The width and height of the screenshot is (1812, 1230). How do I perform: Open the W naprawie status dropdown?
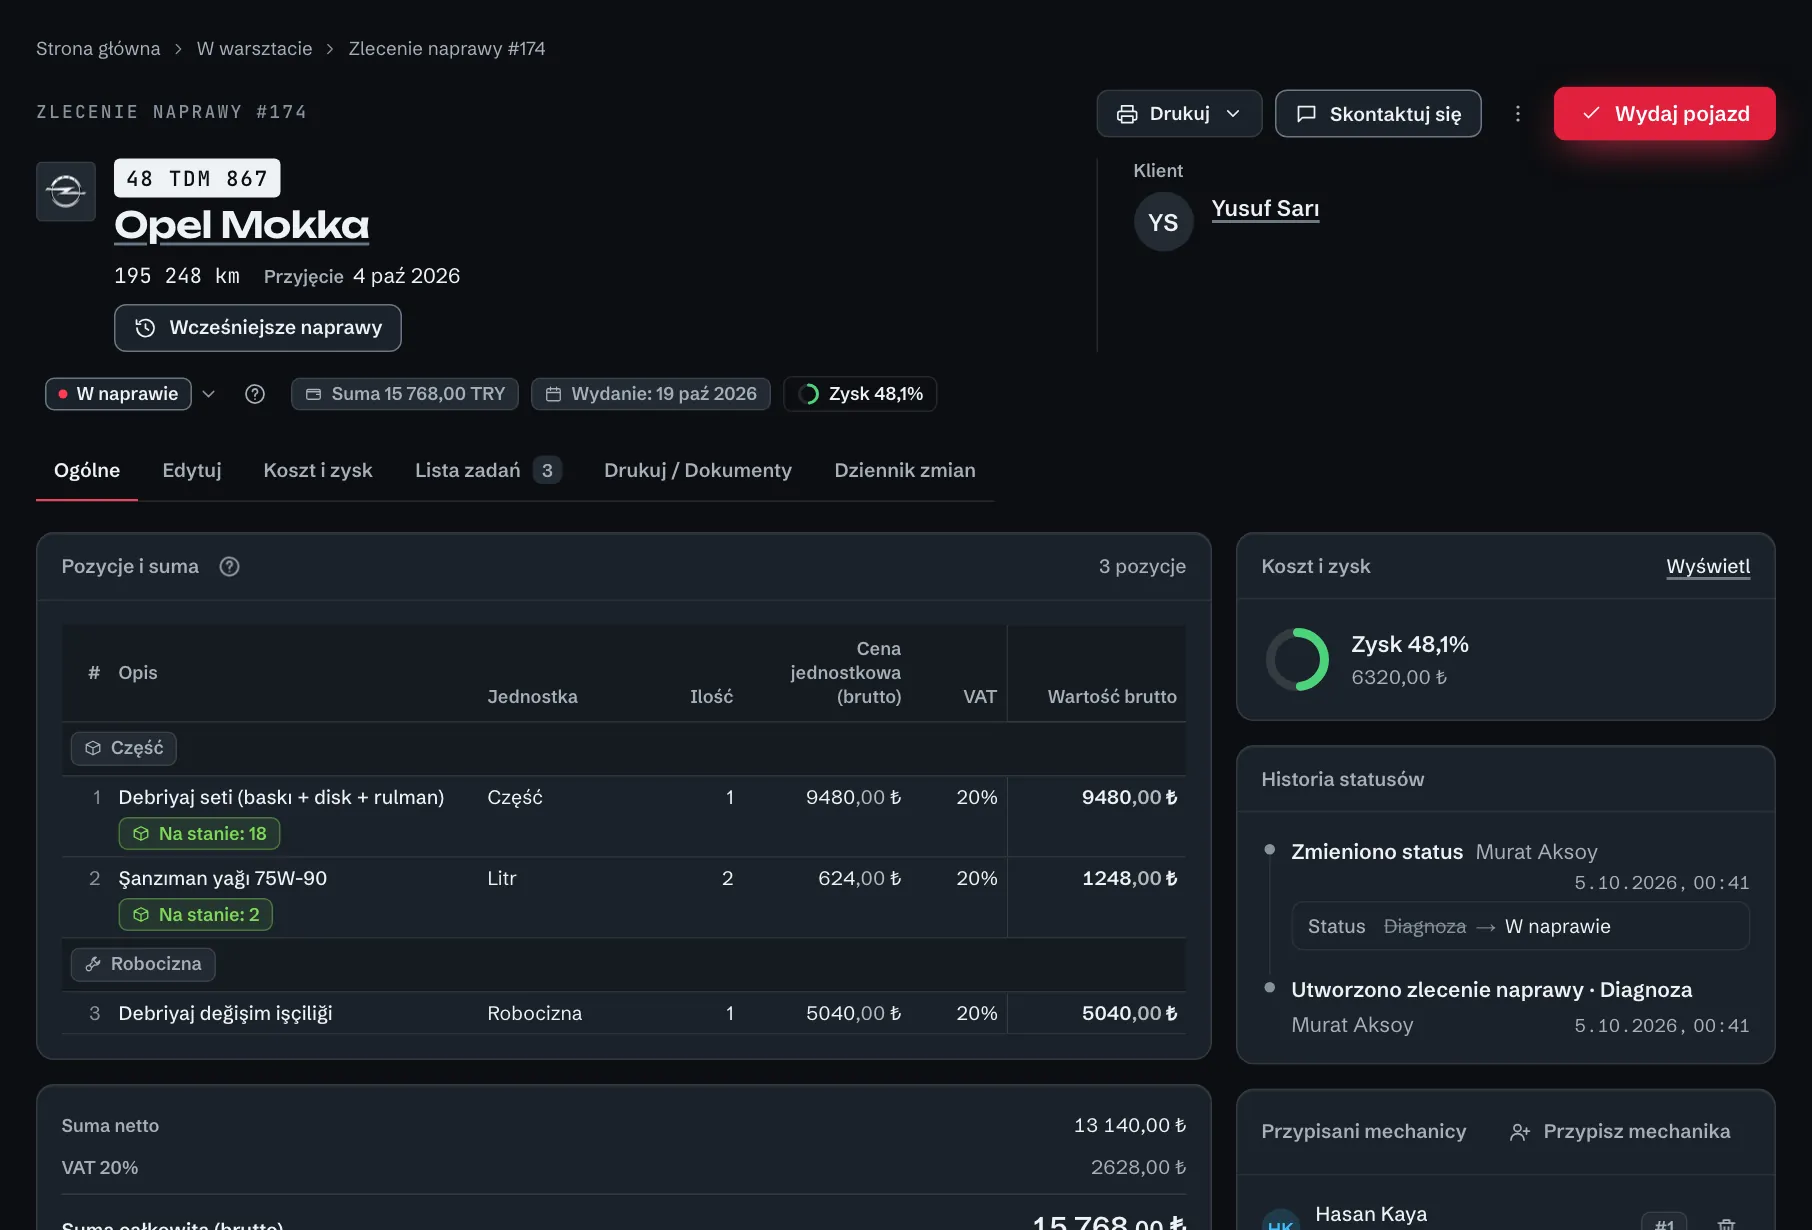tap(118, 394)
